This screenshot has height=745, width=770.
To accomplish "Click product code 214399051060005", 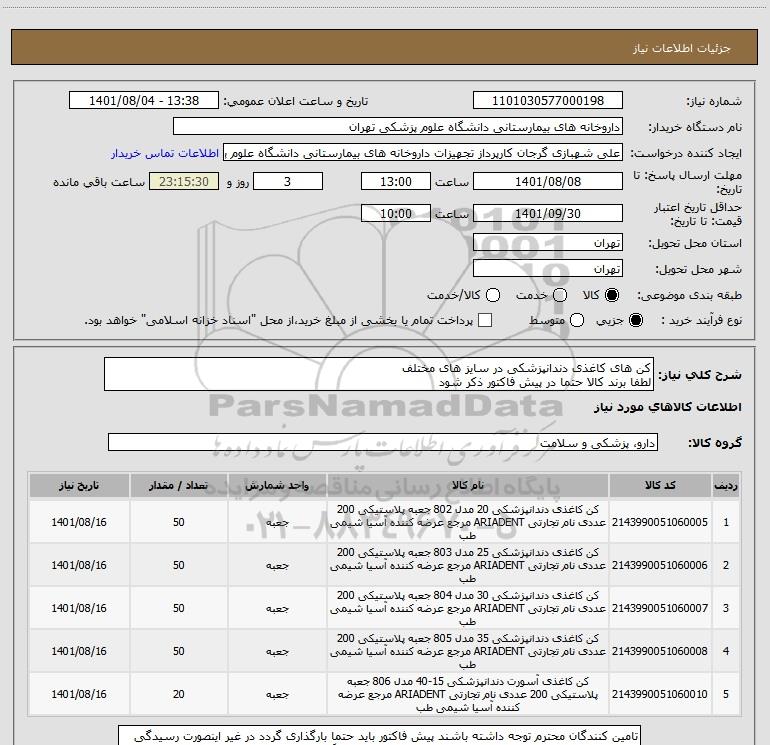I will [660, 522].
